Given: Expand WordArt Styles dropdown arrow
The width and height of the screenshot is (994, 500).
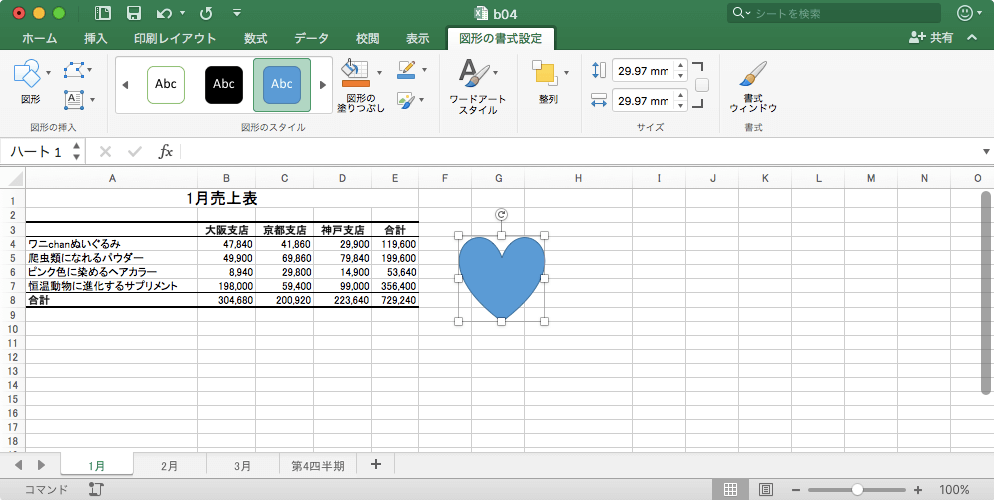Looking at the screenshot, I should pyautogui.click(x=495, y=72).
